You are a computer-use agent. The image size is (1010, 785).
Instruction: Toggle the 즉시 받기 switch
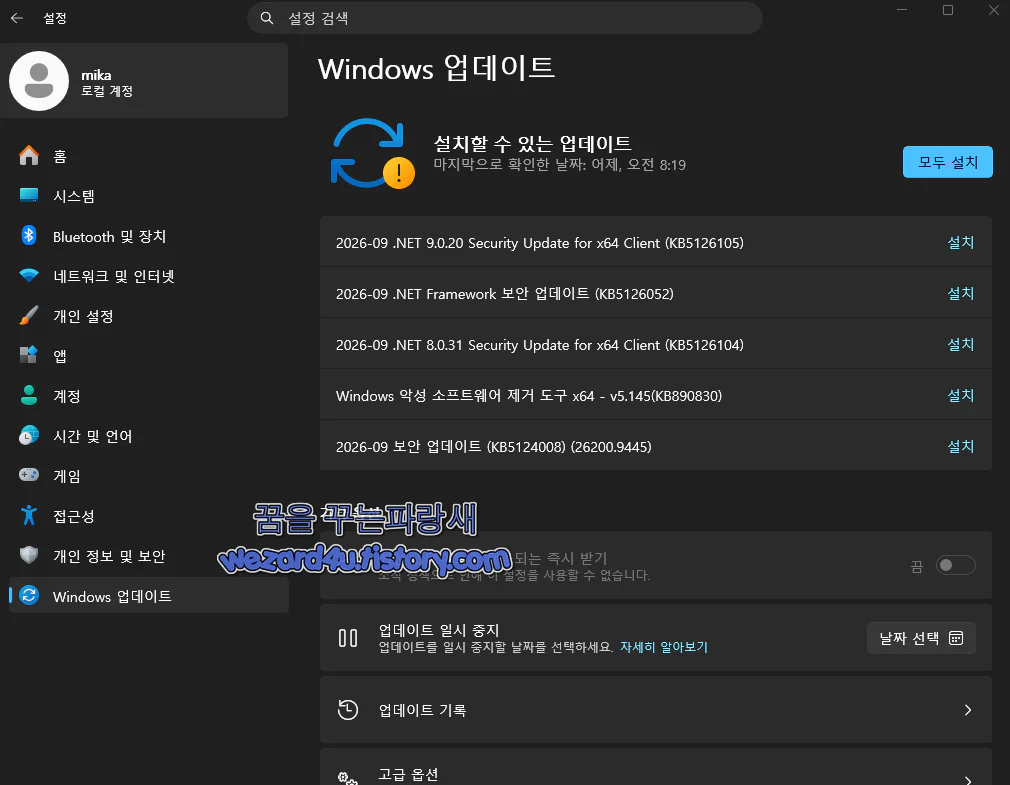coord(955,565)
